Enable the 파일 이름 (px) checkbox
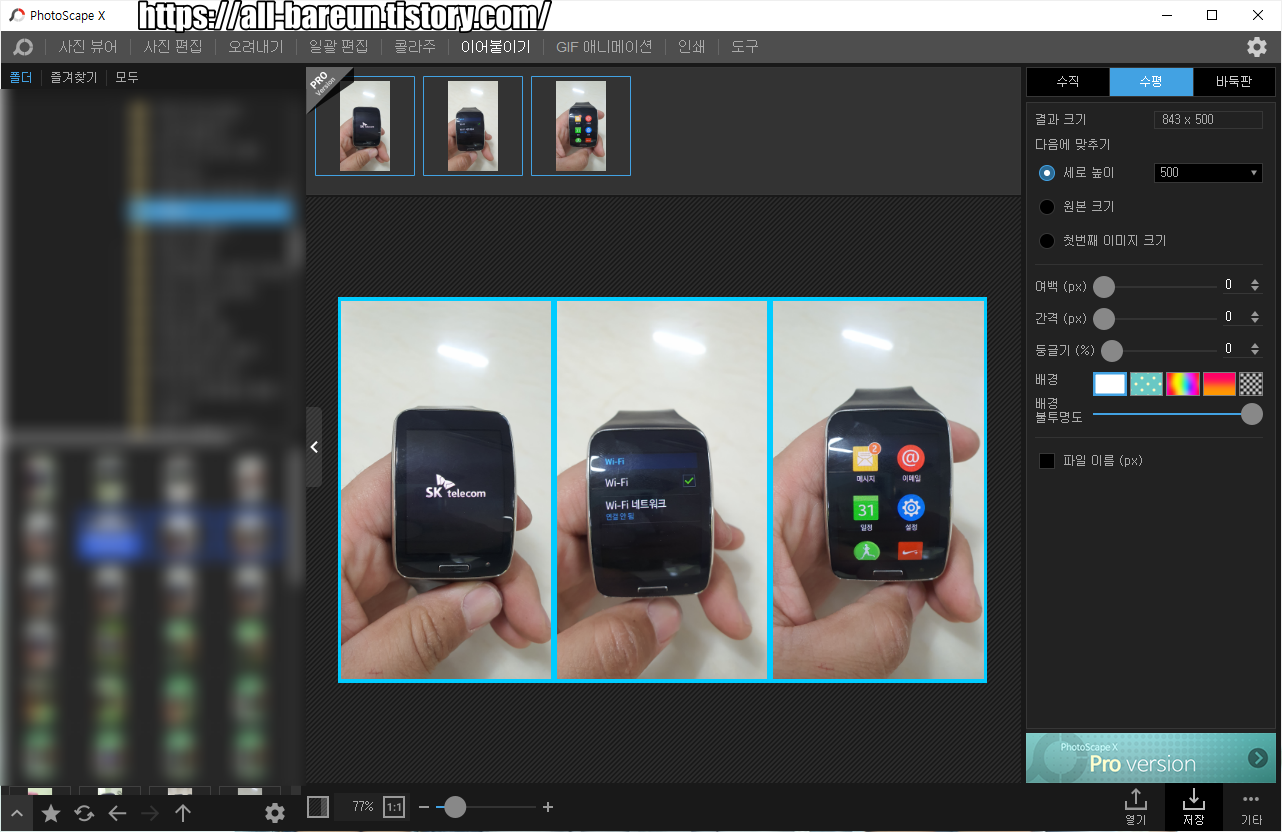Screen dimensions: 1282x832 (x=1047, y=461)
